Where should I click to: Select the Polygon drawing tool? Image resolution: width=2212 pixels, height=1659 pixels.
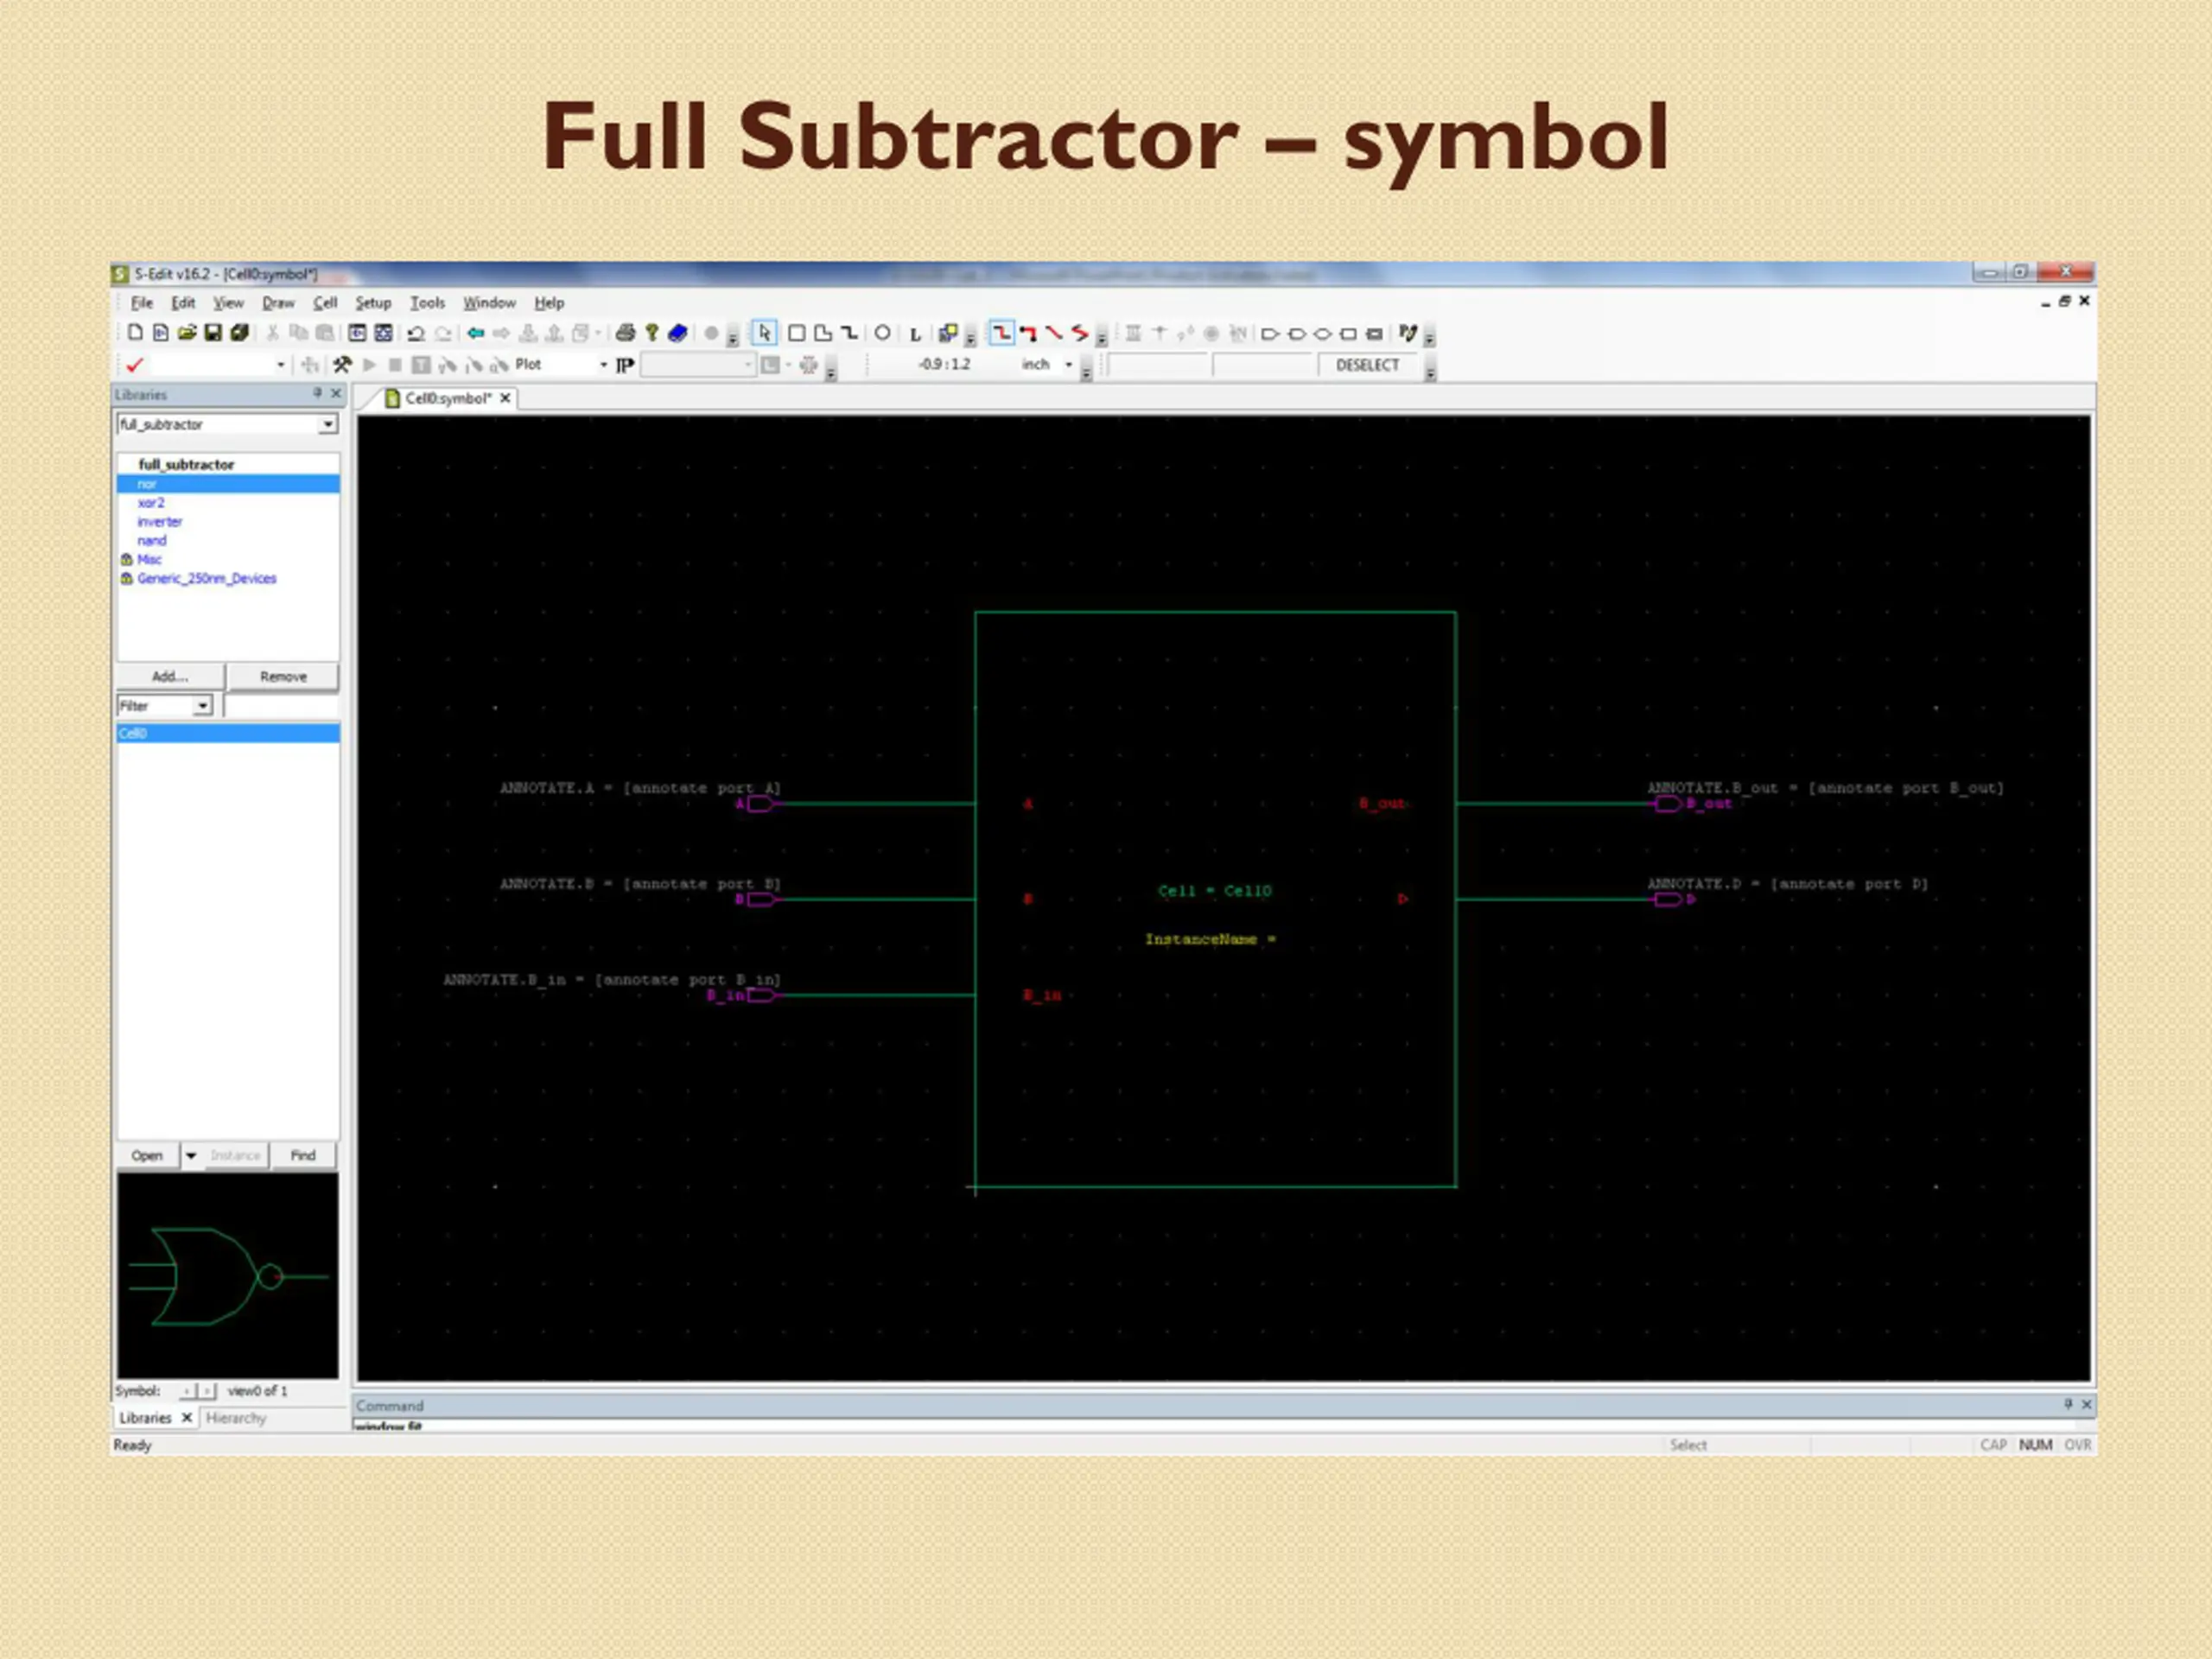point(823,333)
